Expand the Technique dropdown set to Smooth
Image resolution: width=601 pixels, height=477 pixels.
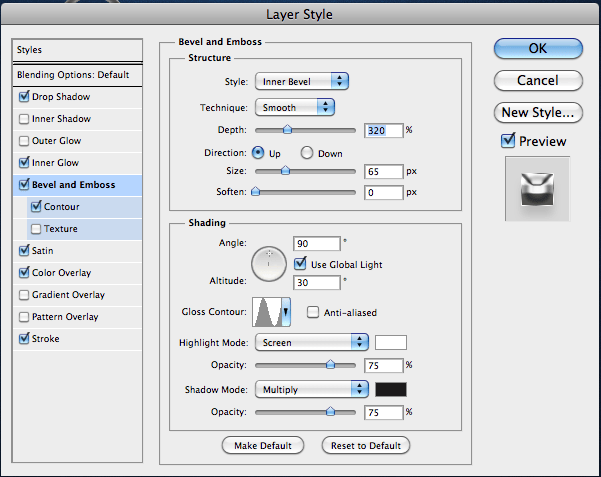(x=295, y=107)
